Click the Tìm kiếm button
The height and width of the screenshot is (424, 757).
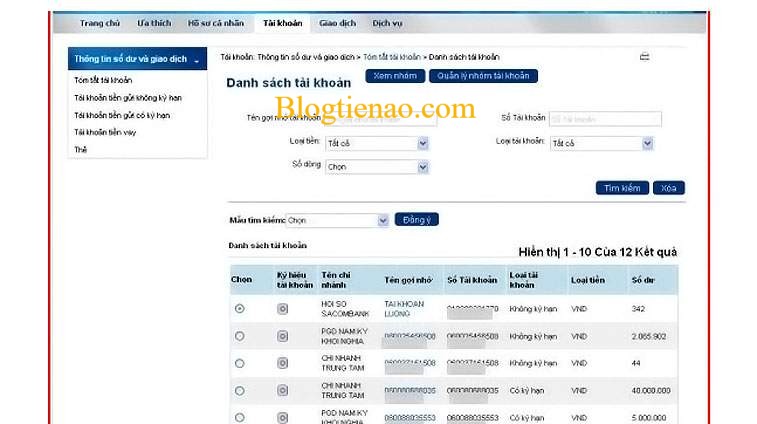point(622,188)
